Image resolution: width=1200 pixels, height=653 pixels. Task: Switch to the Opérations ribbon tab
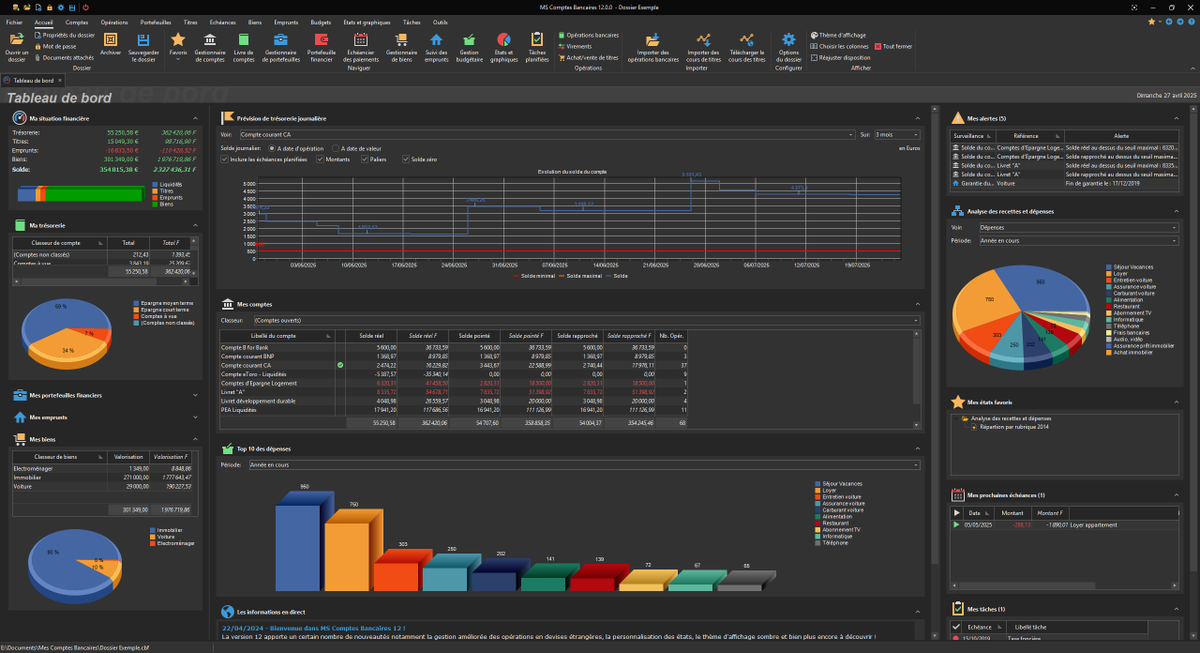click(x=114, y=21)
